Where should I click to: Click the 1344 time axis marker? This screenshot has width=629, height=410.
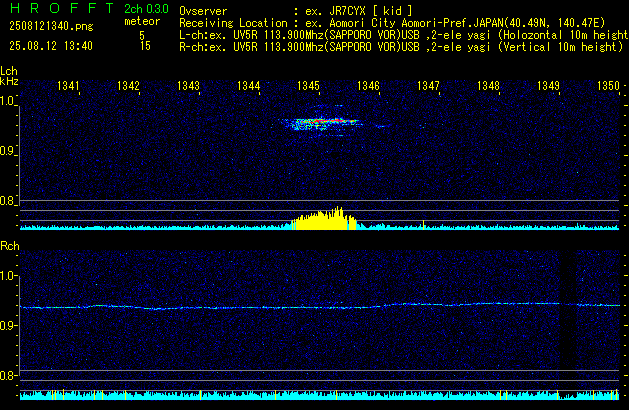pyautogui.click(x=248, y=86)
